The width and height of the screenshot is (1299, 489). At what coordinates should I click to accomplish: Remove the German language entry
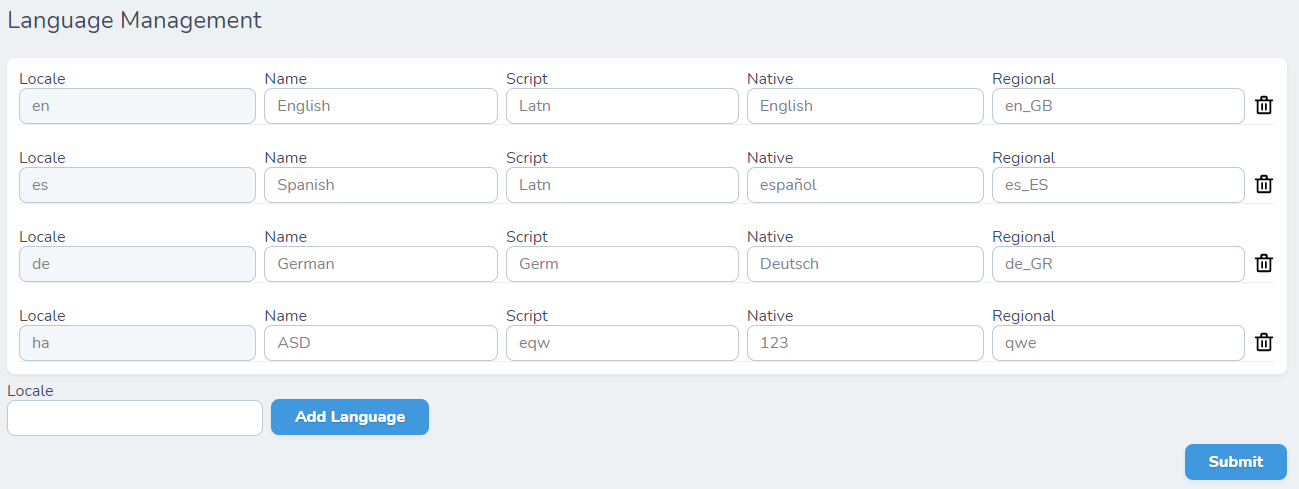[x=1264, y=263]
